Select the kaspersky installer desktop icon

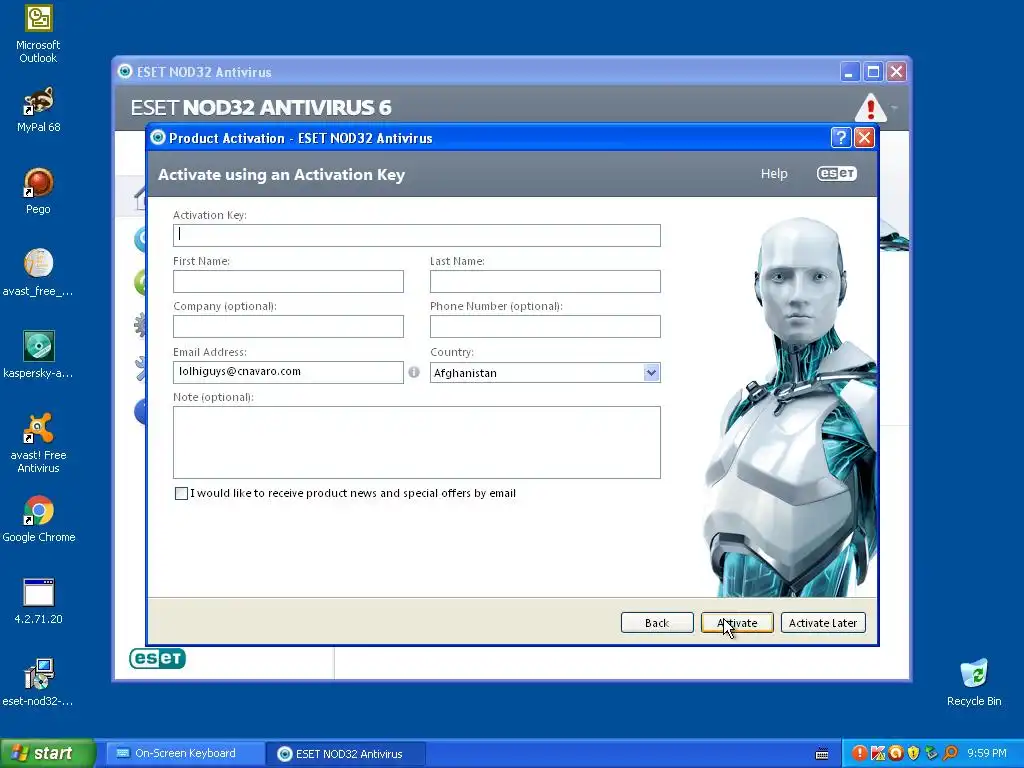[38, 355]
